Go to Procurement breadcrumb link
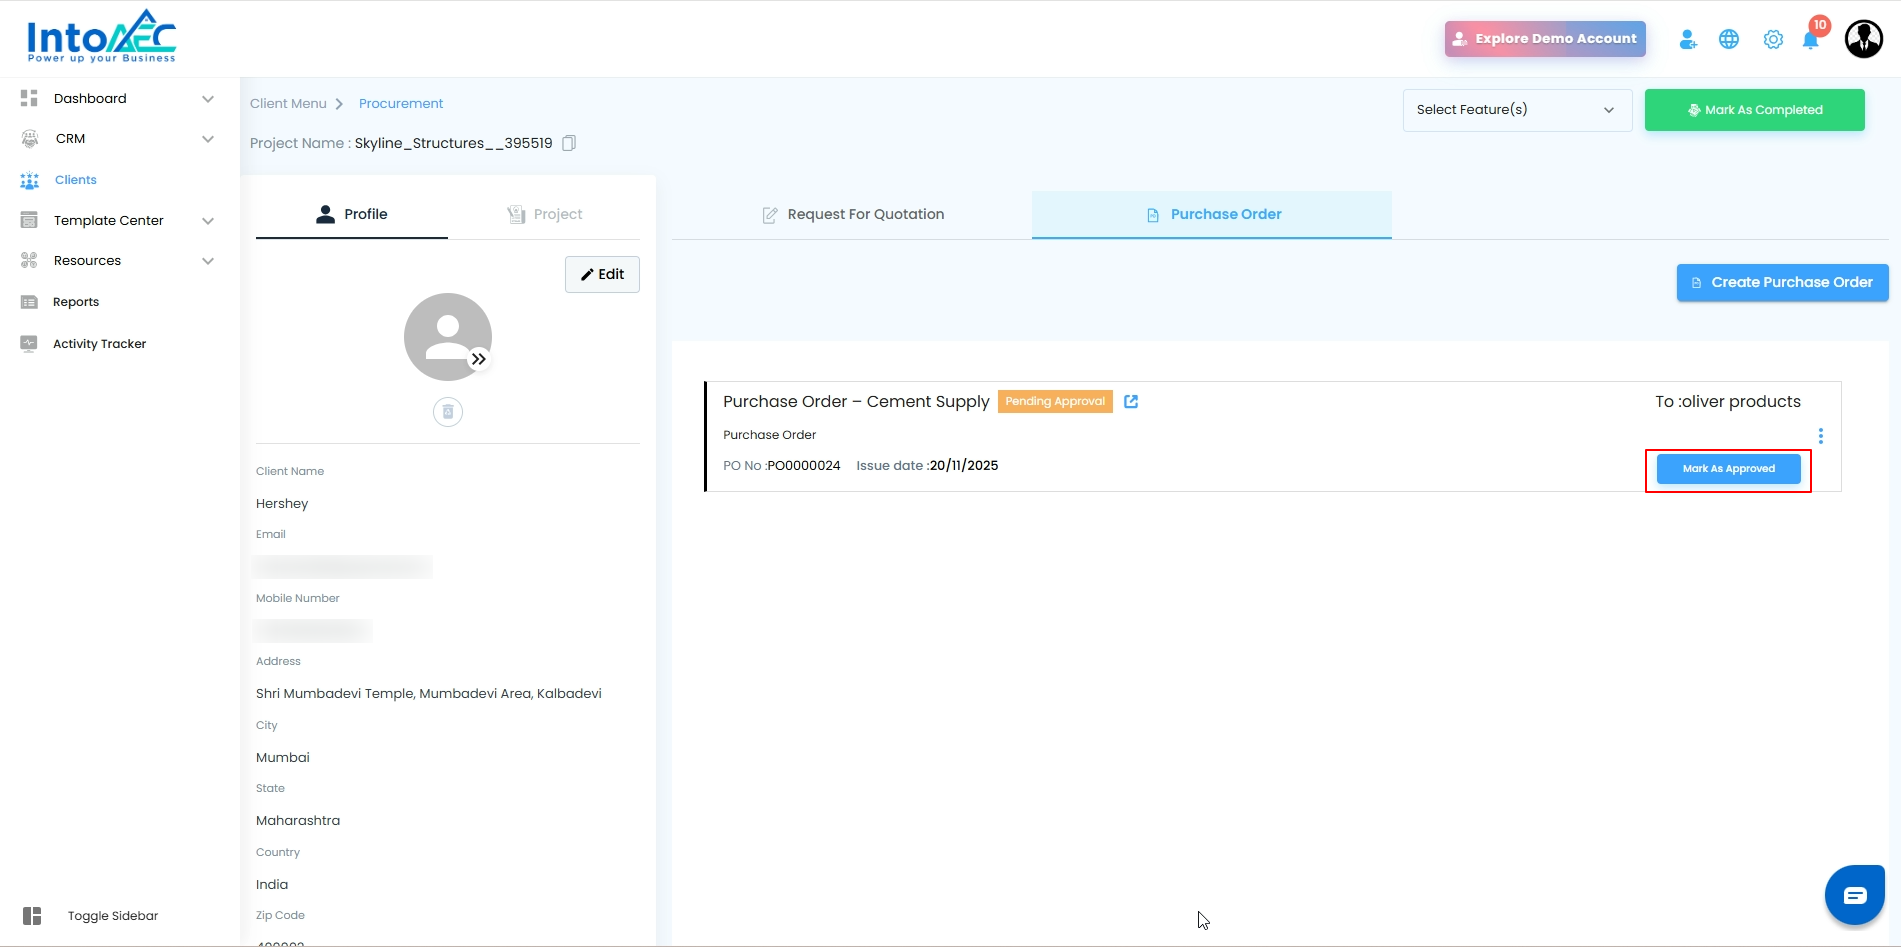This screenshot has width=1901, height=947. [401, 103]
